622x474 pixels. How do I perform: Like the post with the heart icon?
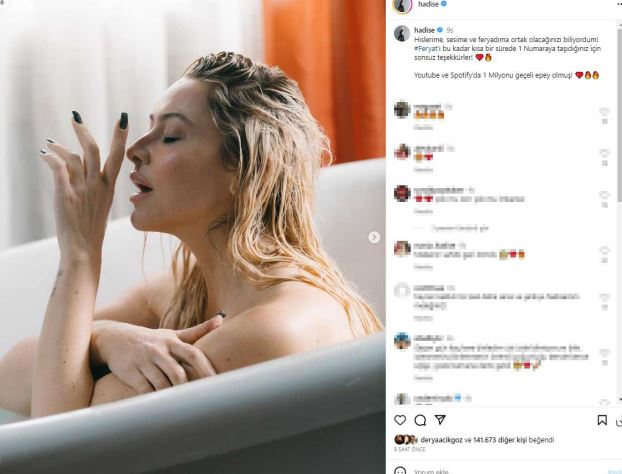pos(400,420)
